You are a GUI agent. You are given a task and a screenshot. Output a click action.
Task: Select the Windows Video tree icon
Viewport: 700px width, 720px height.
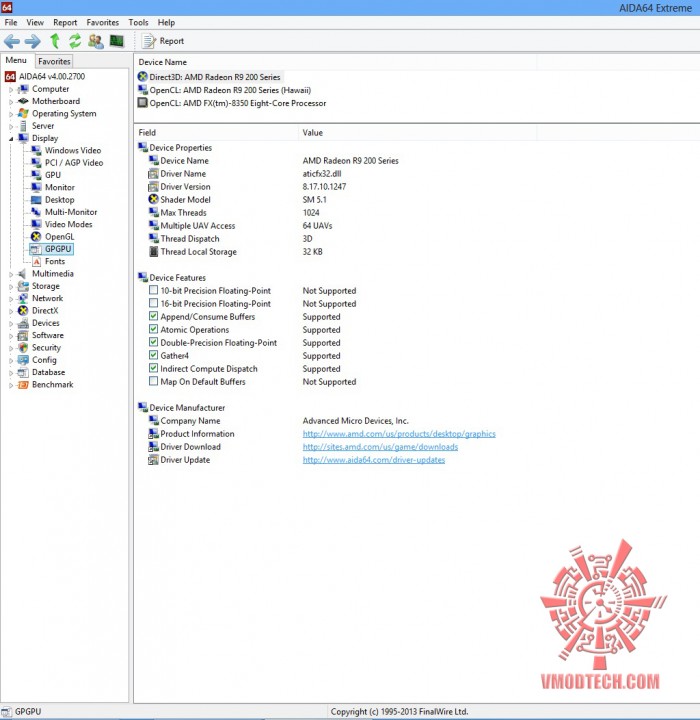click(36, 150)
